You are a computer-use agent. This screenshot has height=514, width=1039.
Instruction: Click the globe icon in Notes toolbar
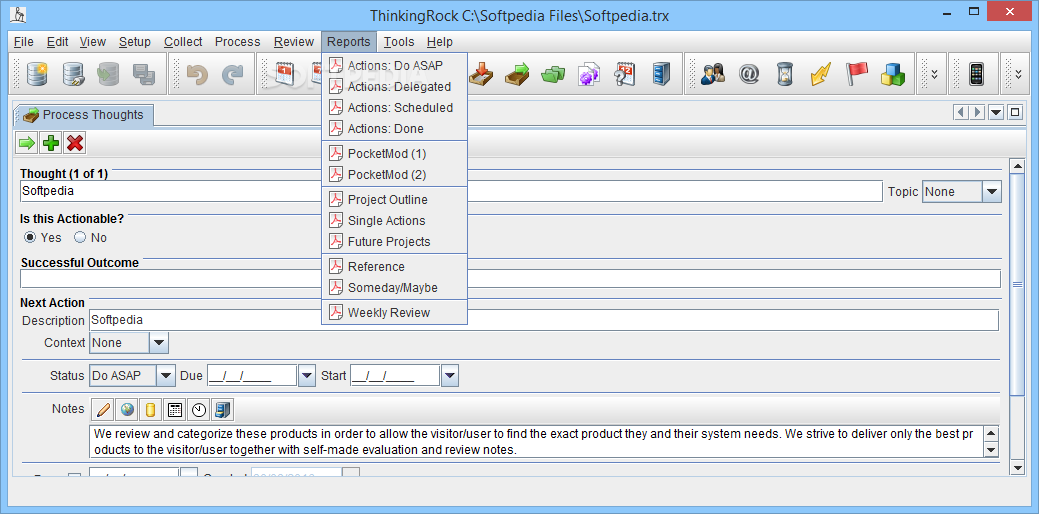(127, 410)
